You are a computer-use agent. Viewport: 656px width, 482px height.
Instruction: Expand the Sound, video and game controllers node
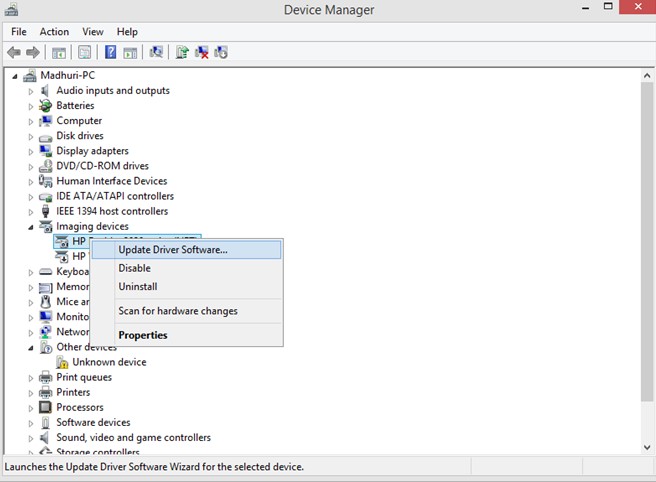tap(31, 438)
